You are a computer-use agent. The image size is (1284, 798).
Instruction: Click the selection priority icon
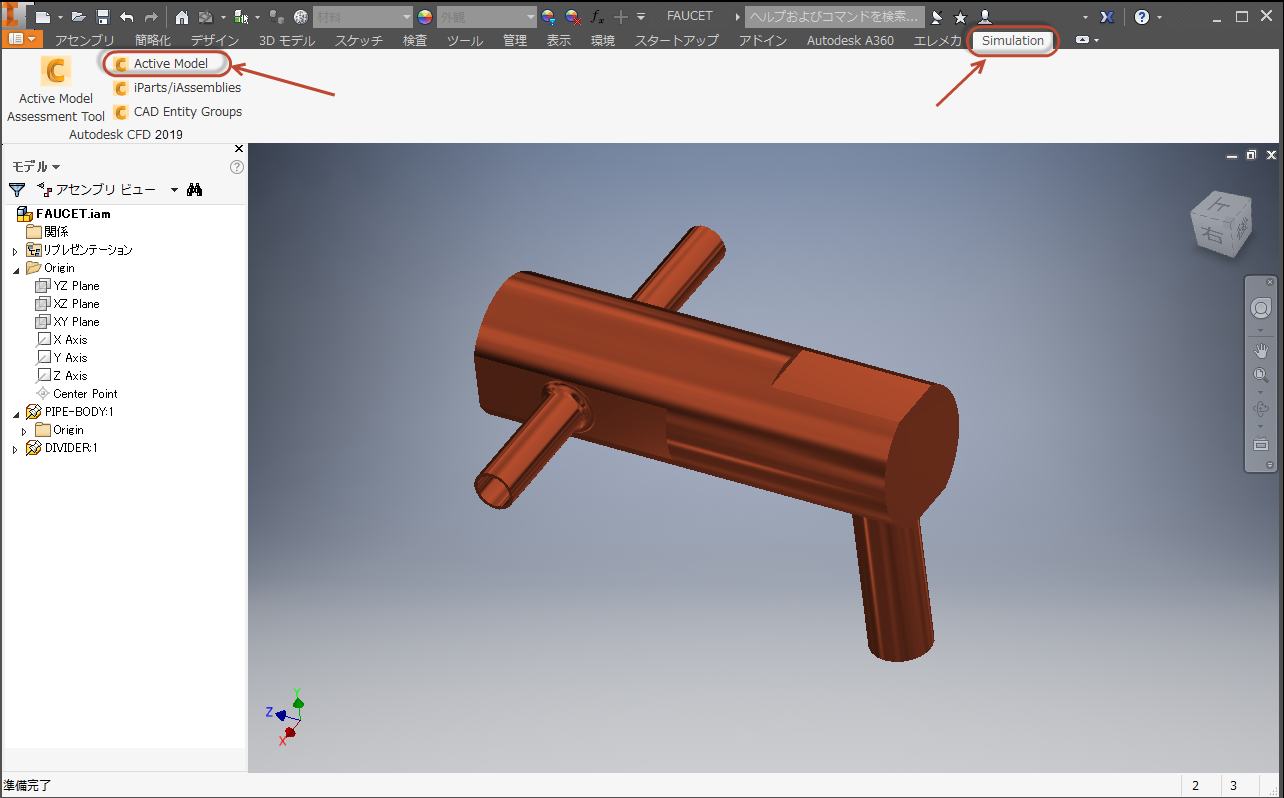point(240,17)
